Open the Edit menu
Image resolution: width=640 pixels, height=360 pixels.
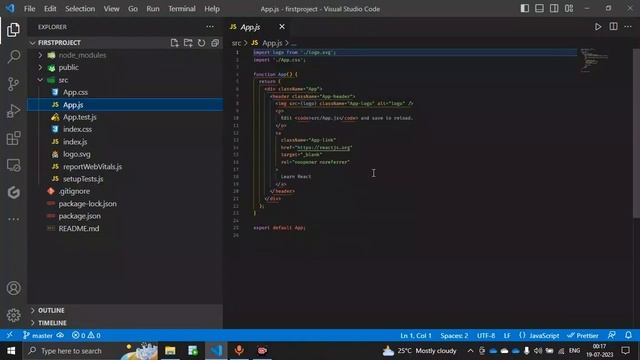[50, 9]
